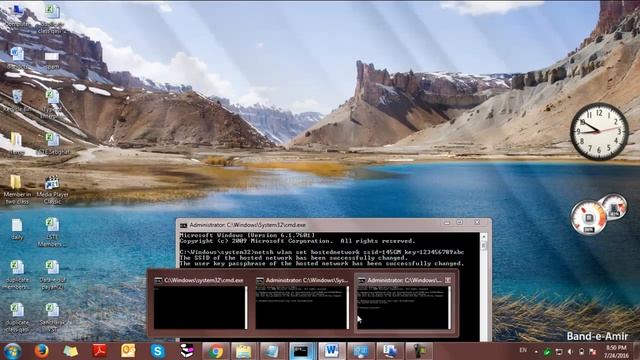Click the 'Microsoft Windows [Version 6.1.7601]' line
Image resolution: width=640 pixels, height=360 pixels.
(247, 235)
